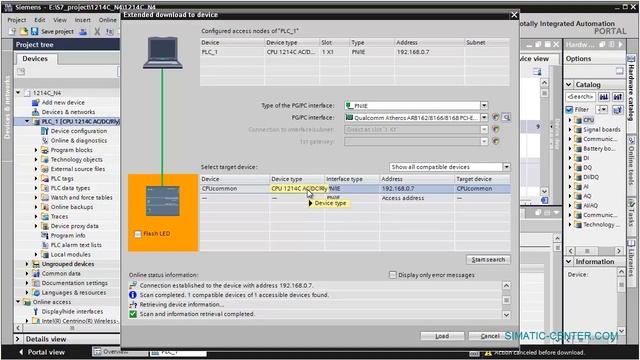This screenshot has width=640, height=360.
Task: Expand PLC tags tree node
Action: tap(36, 179)
